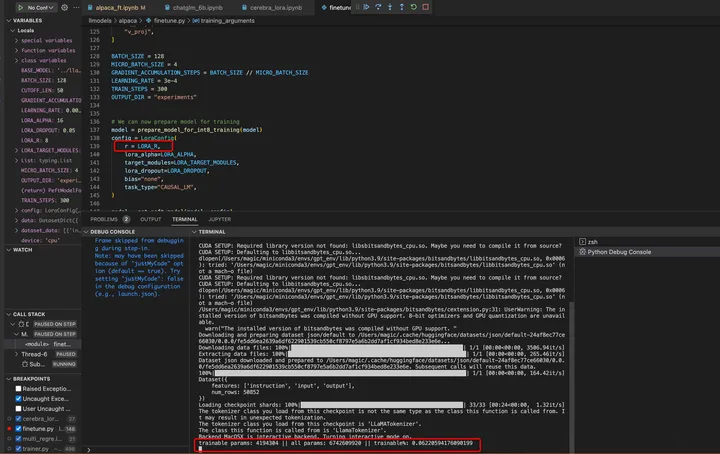The image size is (720, 454).
Task: Click code line 139 with r = LORA_R
Action: click(x=147, y=146)
